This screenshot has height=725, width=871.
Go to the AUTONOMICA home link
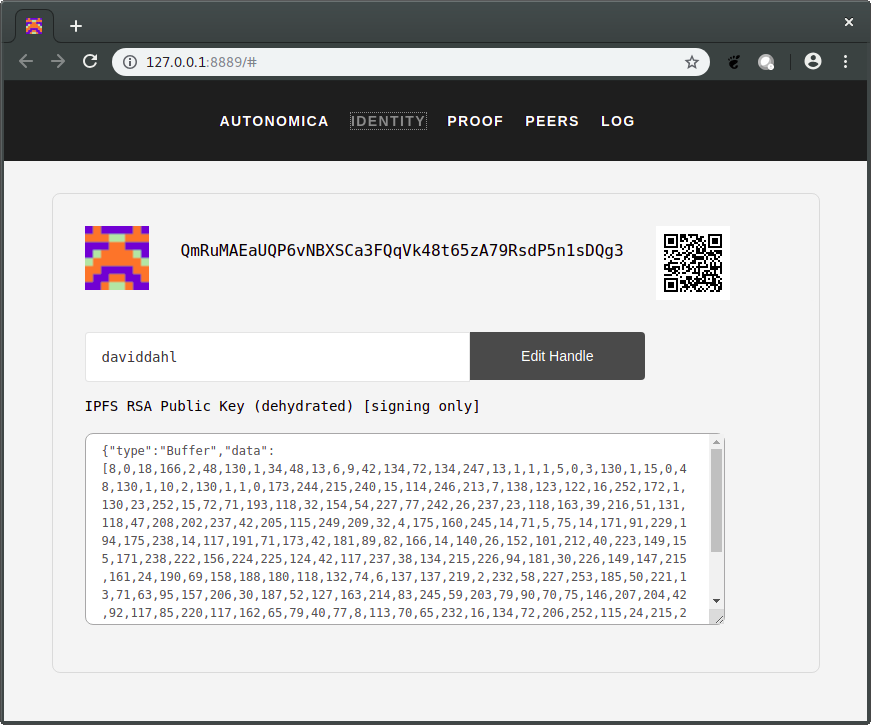(x=274, y=121)
